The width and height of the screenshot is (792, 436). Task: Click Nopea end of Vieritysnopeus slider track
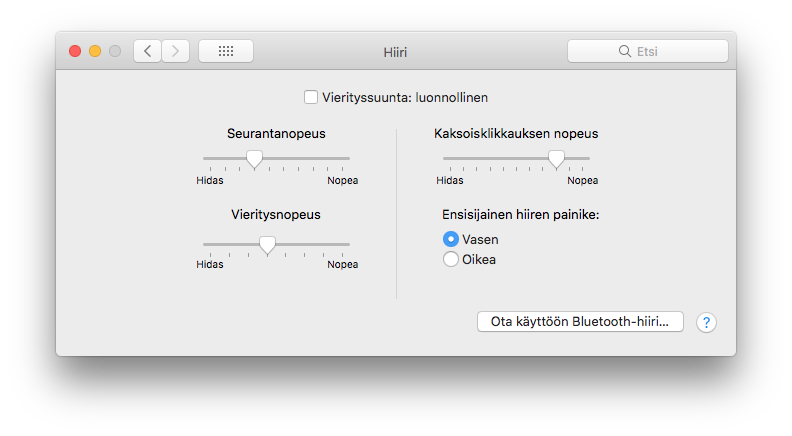(348, 244)
